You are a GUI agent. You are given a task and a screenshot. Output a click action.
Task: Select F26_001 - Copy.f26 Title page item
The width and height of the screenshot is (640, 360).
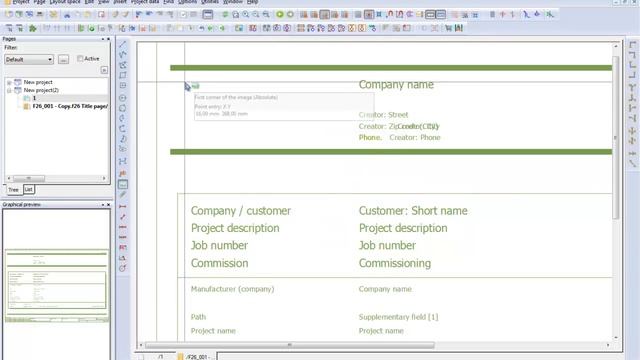70,106
